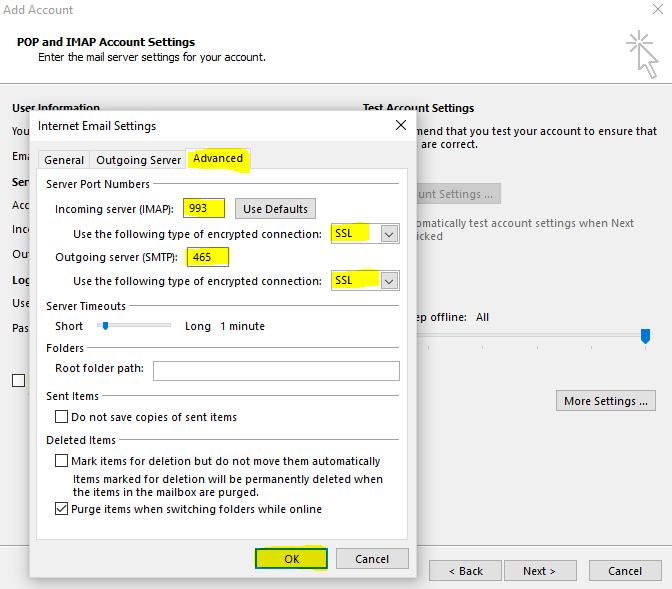672x589 pixels.
Task: Click the Root folder path field
Action: tap(276, 370)
